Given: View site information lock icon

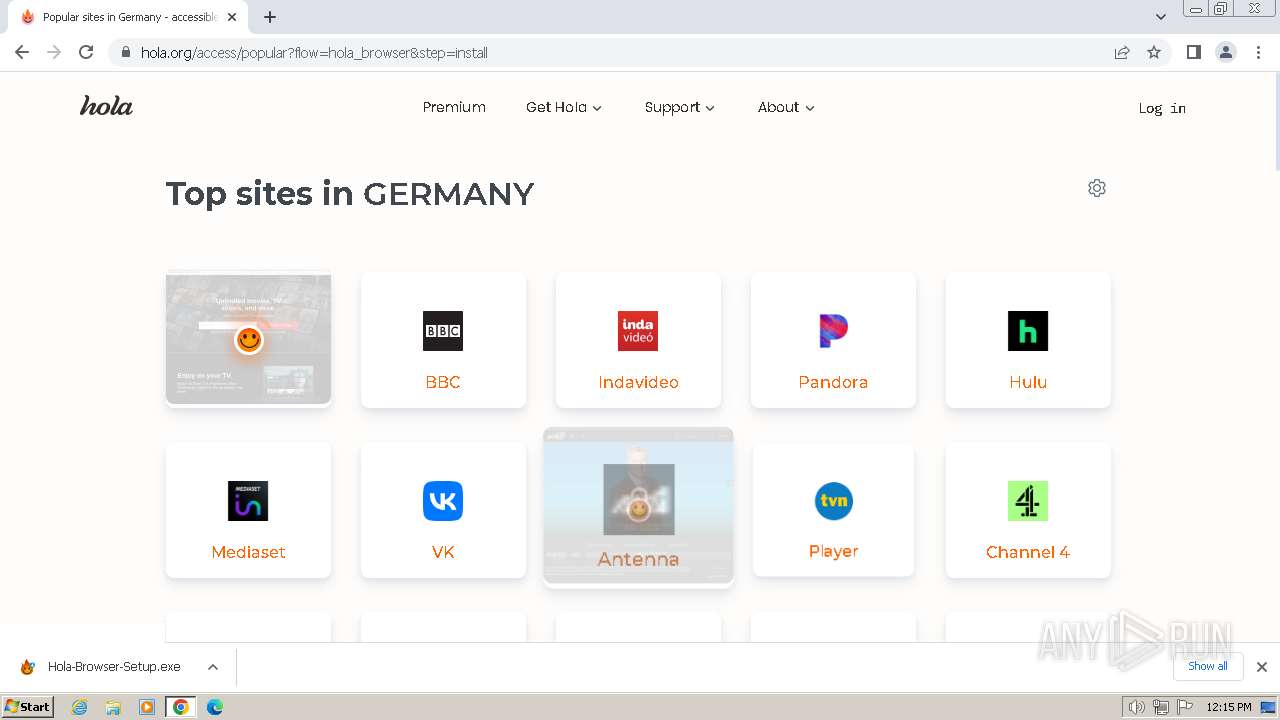Looking at the screenshot, I should point(125,52).
